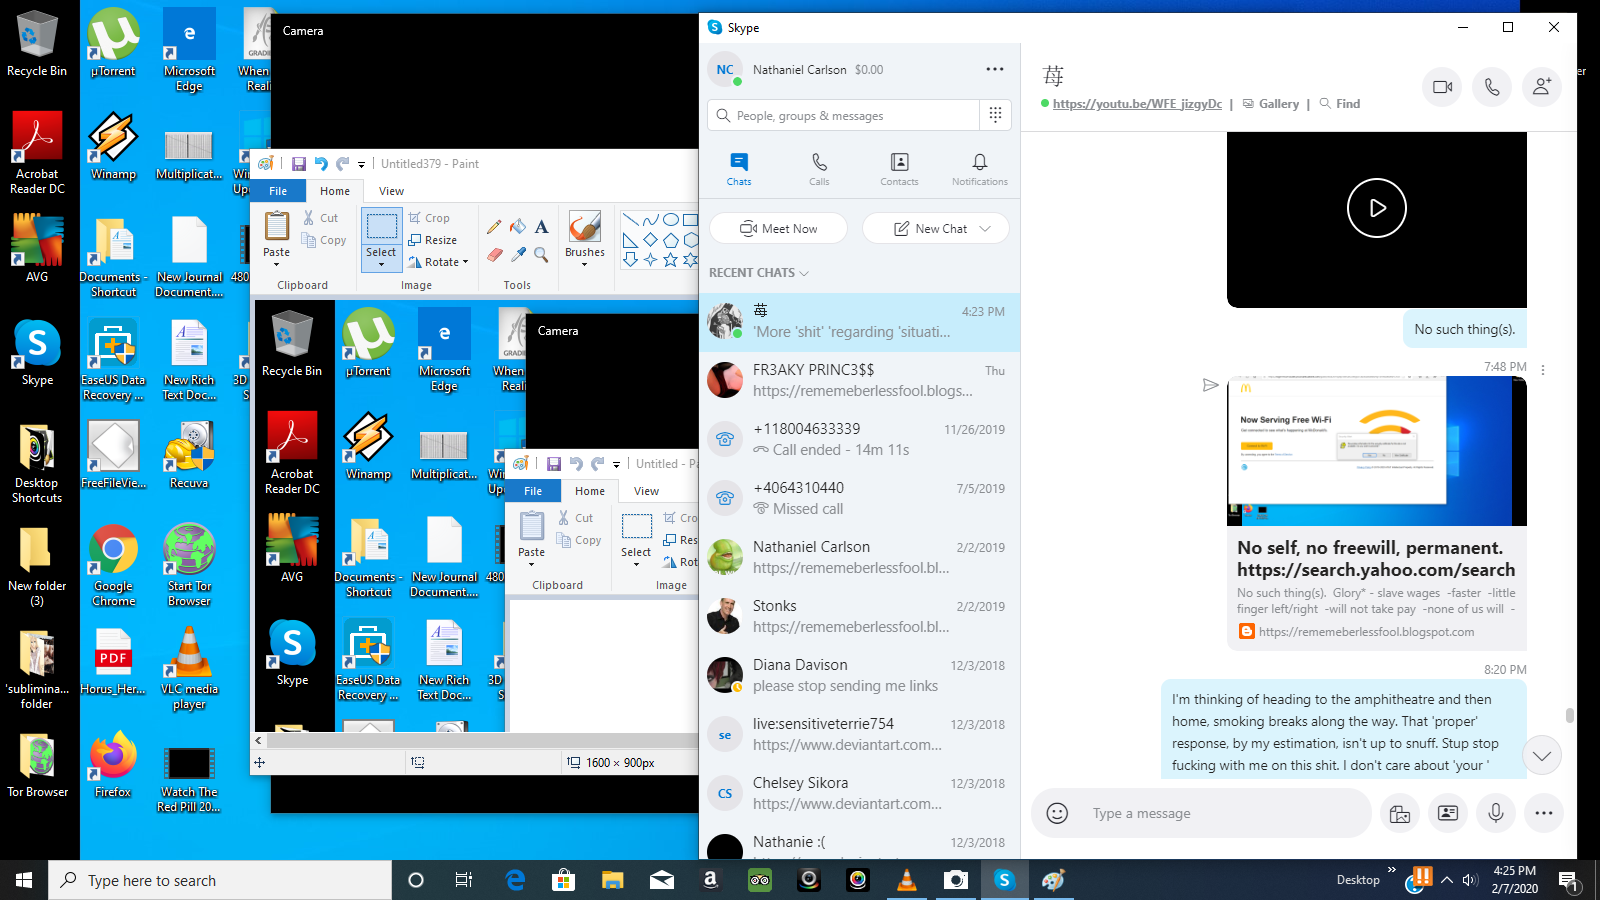The image size is (1600, 900).
Task: Open the Gallery for this Skype chat
Action: coord(1271,103)
